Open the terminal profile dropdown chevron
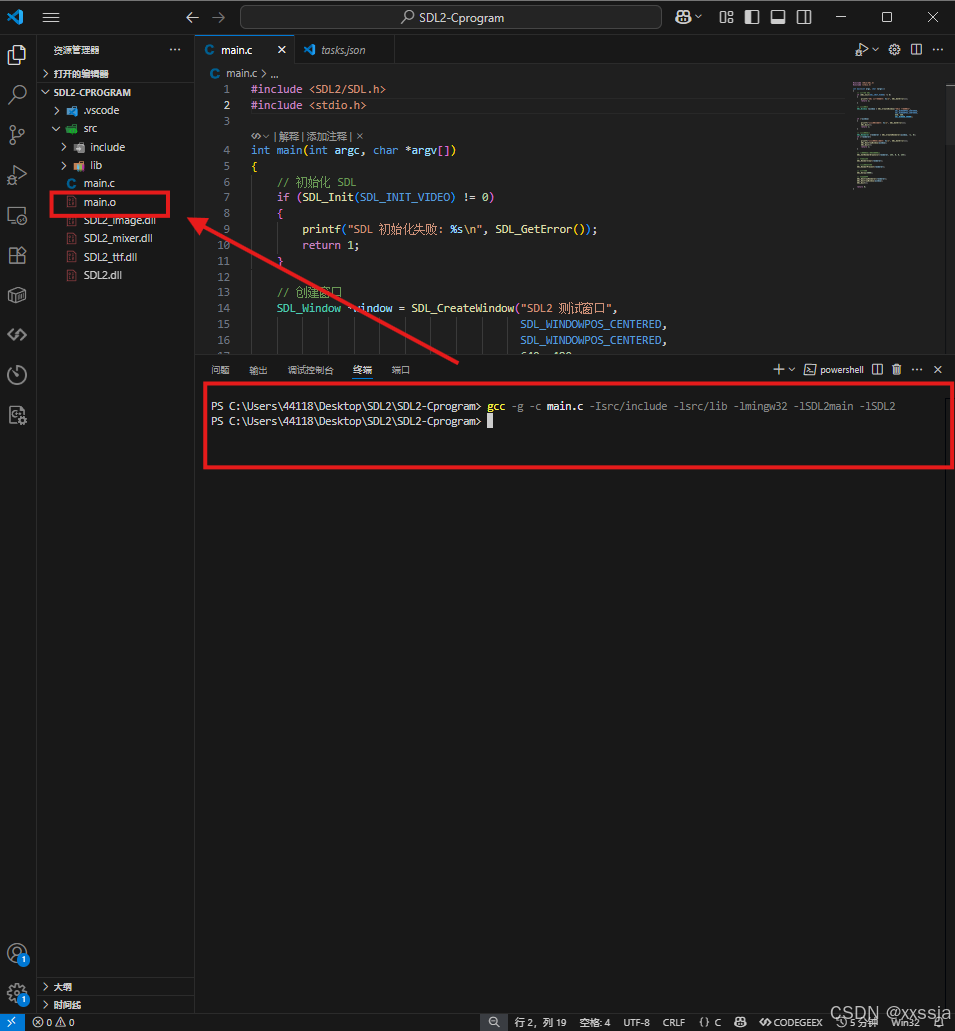The height and width of the screenshot is (1031, 955). pyautogui.click(x=790, y=369)
